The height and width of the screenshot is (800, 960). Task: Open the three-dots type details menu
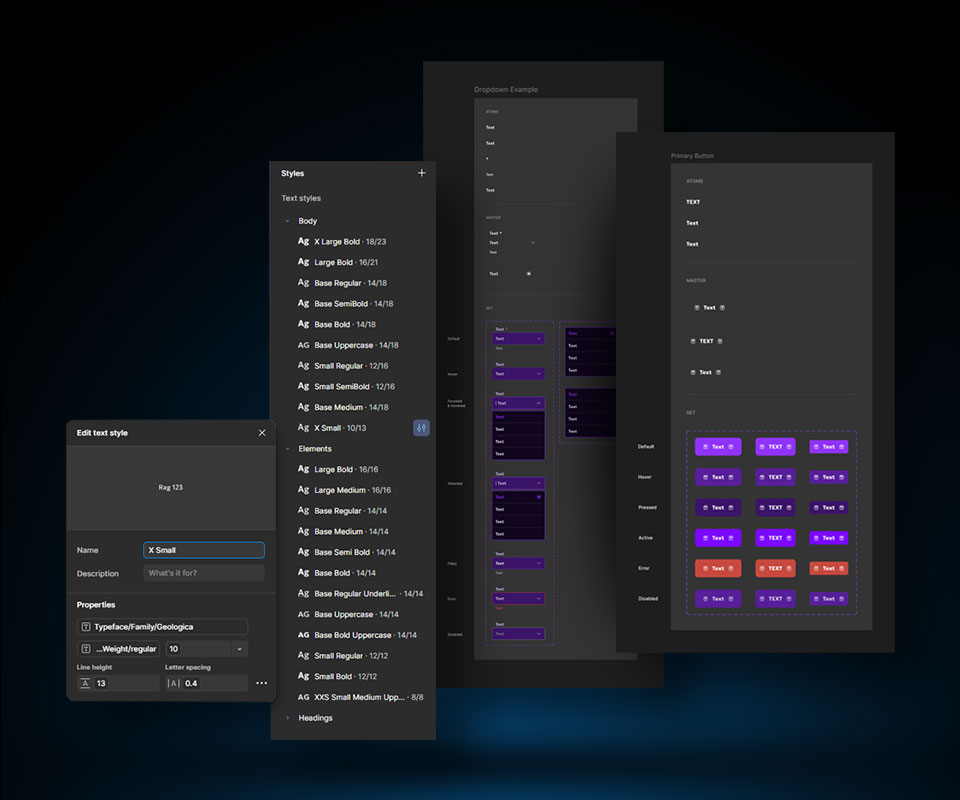coord(262,684)
